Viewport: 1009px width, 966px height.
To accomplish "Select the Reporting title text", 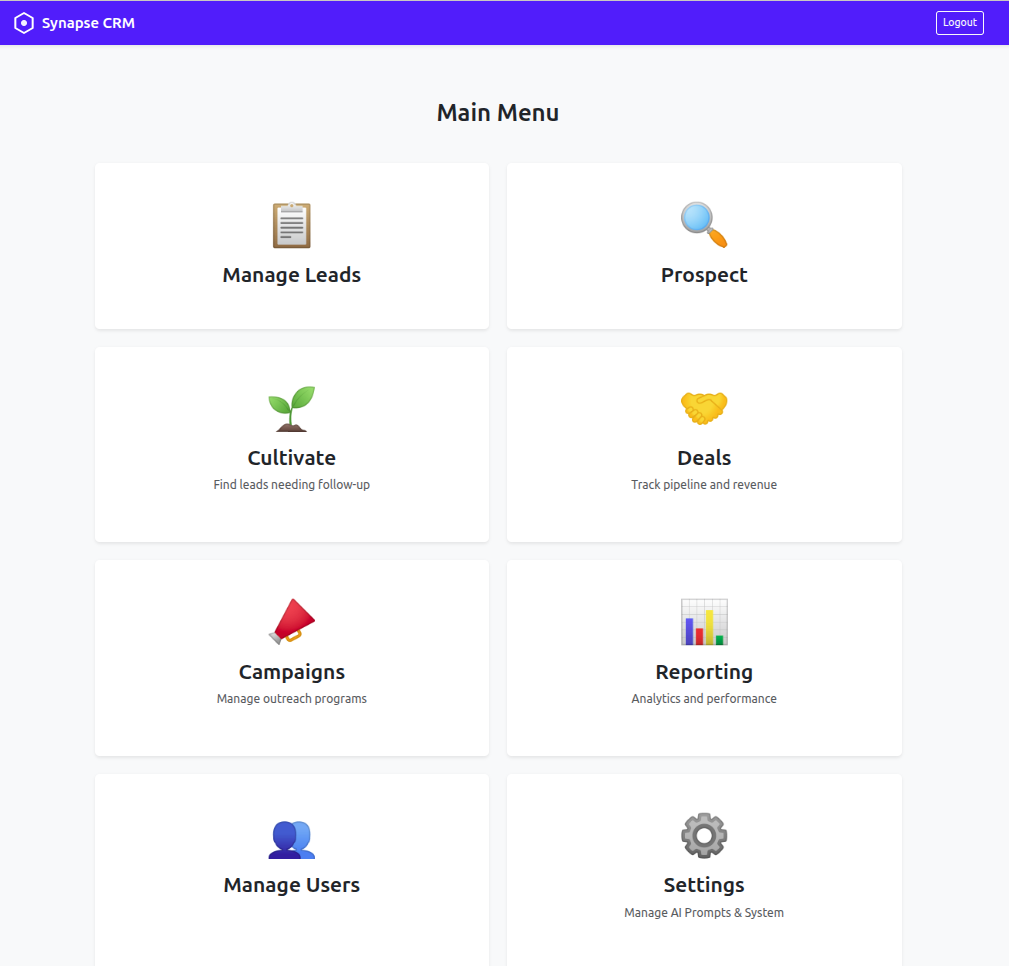I will tap(704, 672).
